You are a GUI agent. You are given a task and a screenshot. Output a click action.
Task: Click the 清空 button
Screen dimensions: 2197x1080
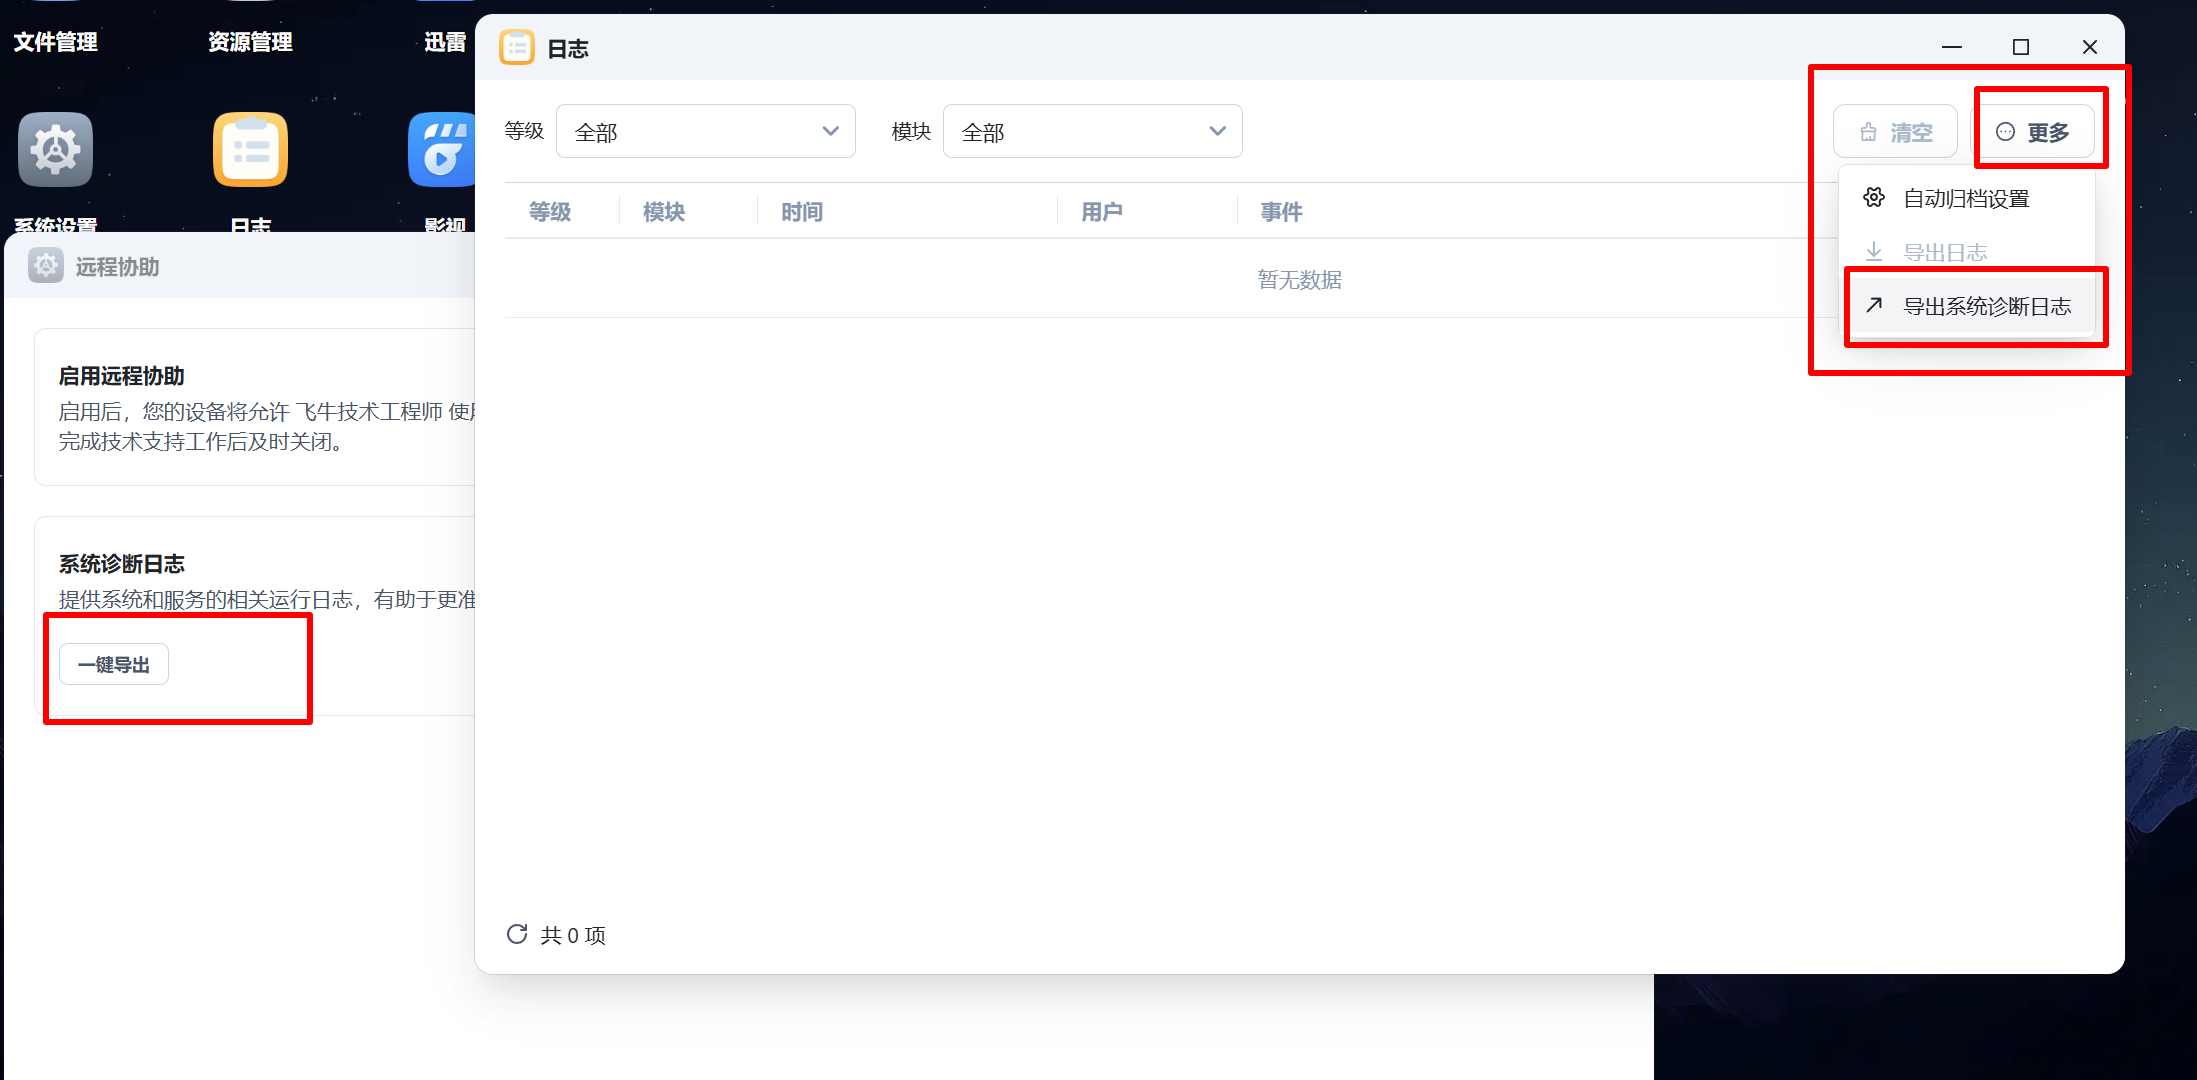tap(1895, 132)
